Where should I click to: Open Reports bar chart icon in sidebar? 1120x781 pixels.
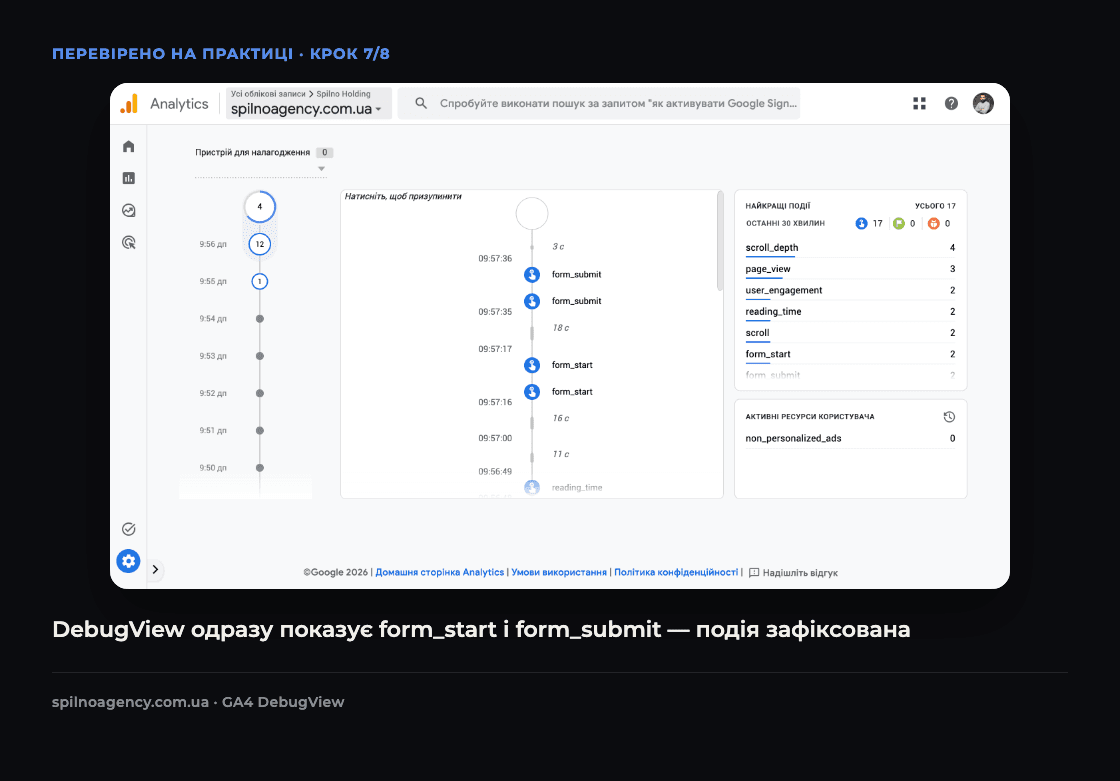[129, 178]
